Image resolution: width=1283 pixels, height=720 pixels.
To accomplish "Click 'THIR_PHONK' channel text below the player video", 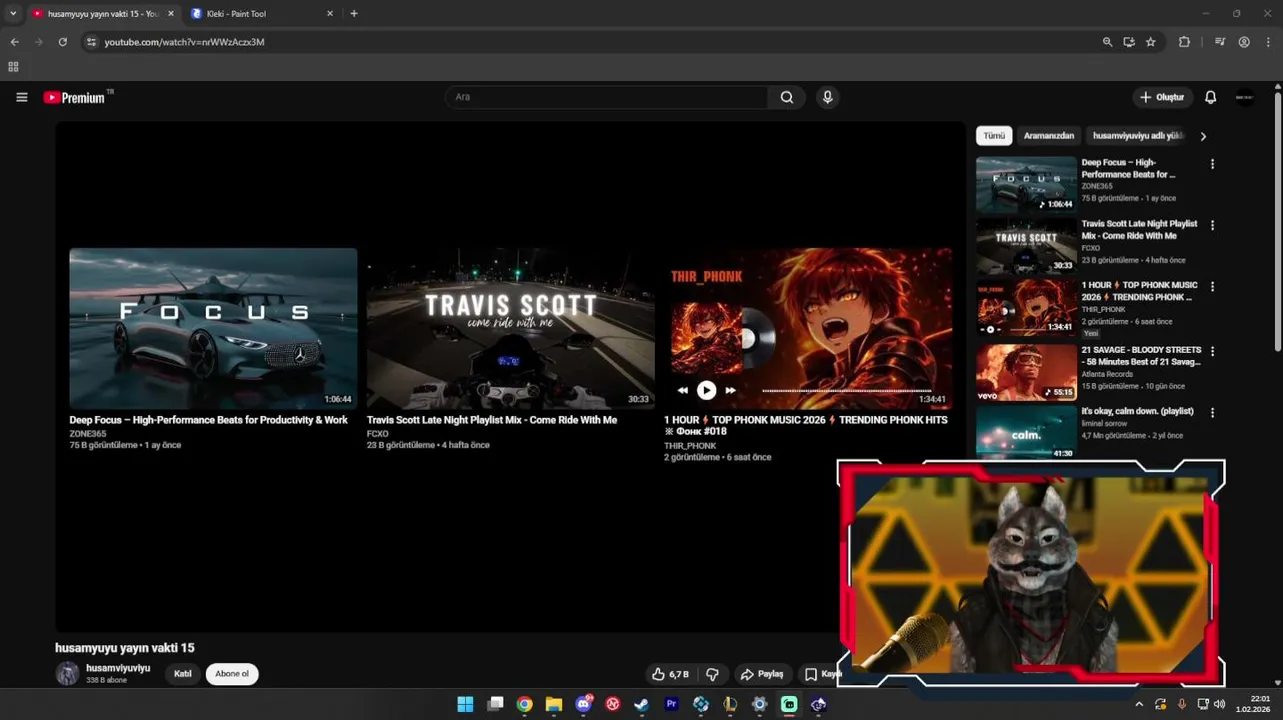I will 690,446.
